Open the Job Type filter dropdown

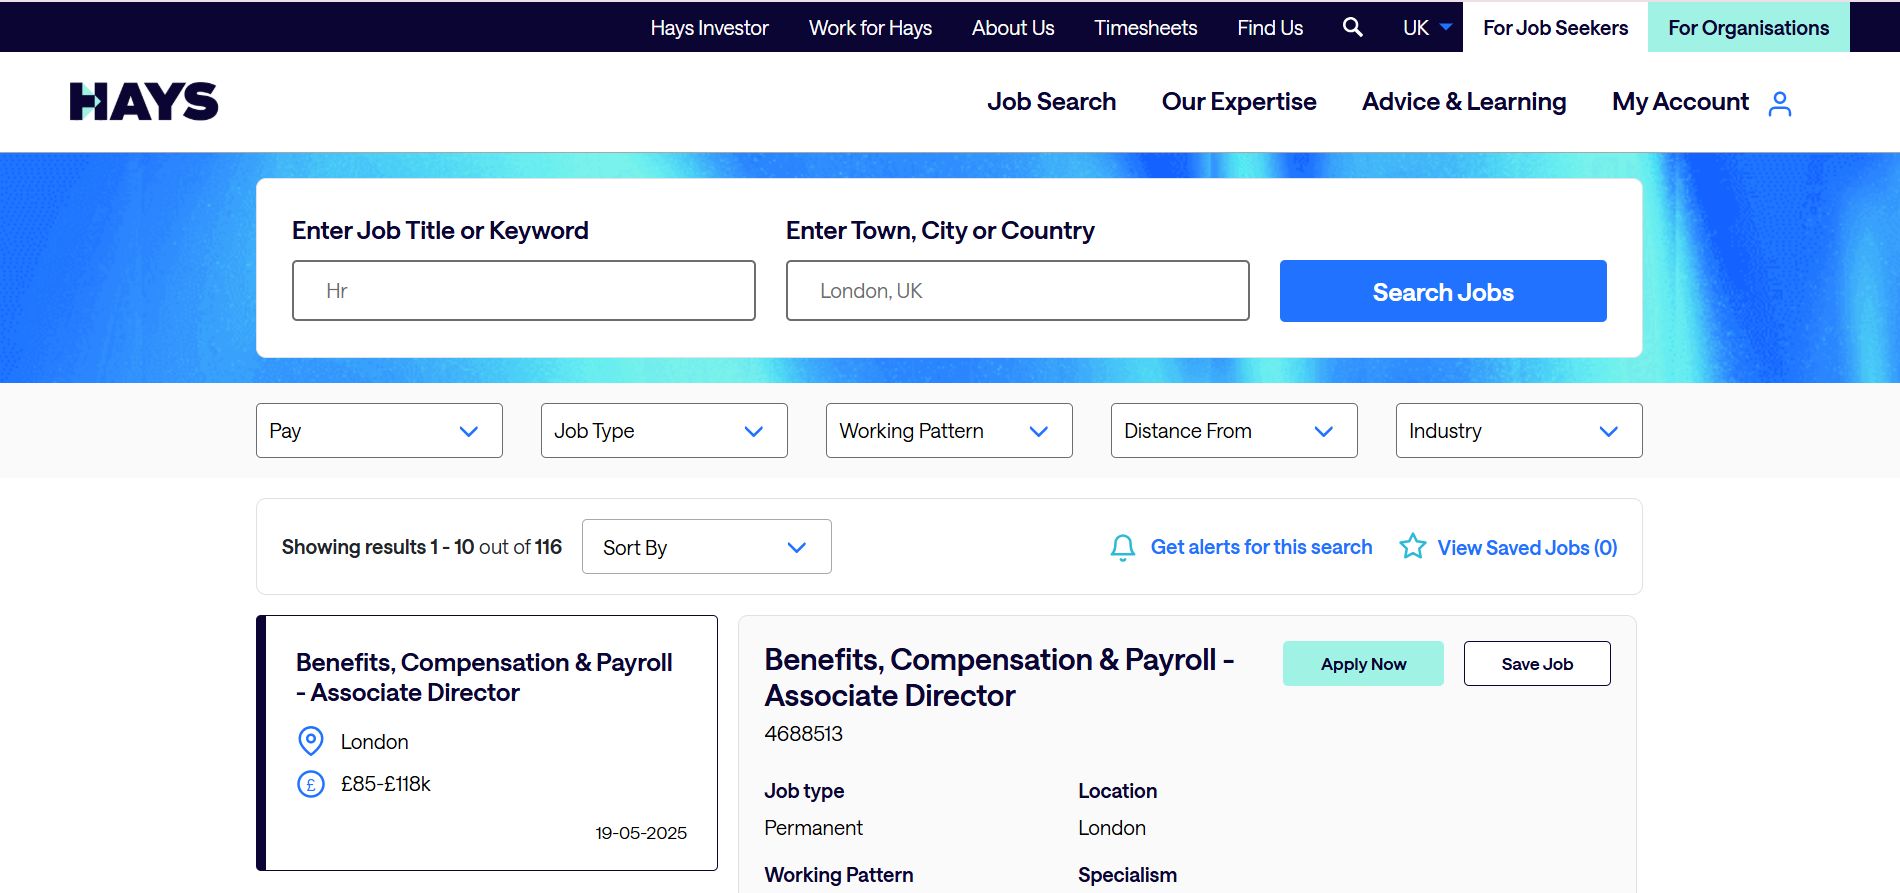point(664,431)
